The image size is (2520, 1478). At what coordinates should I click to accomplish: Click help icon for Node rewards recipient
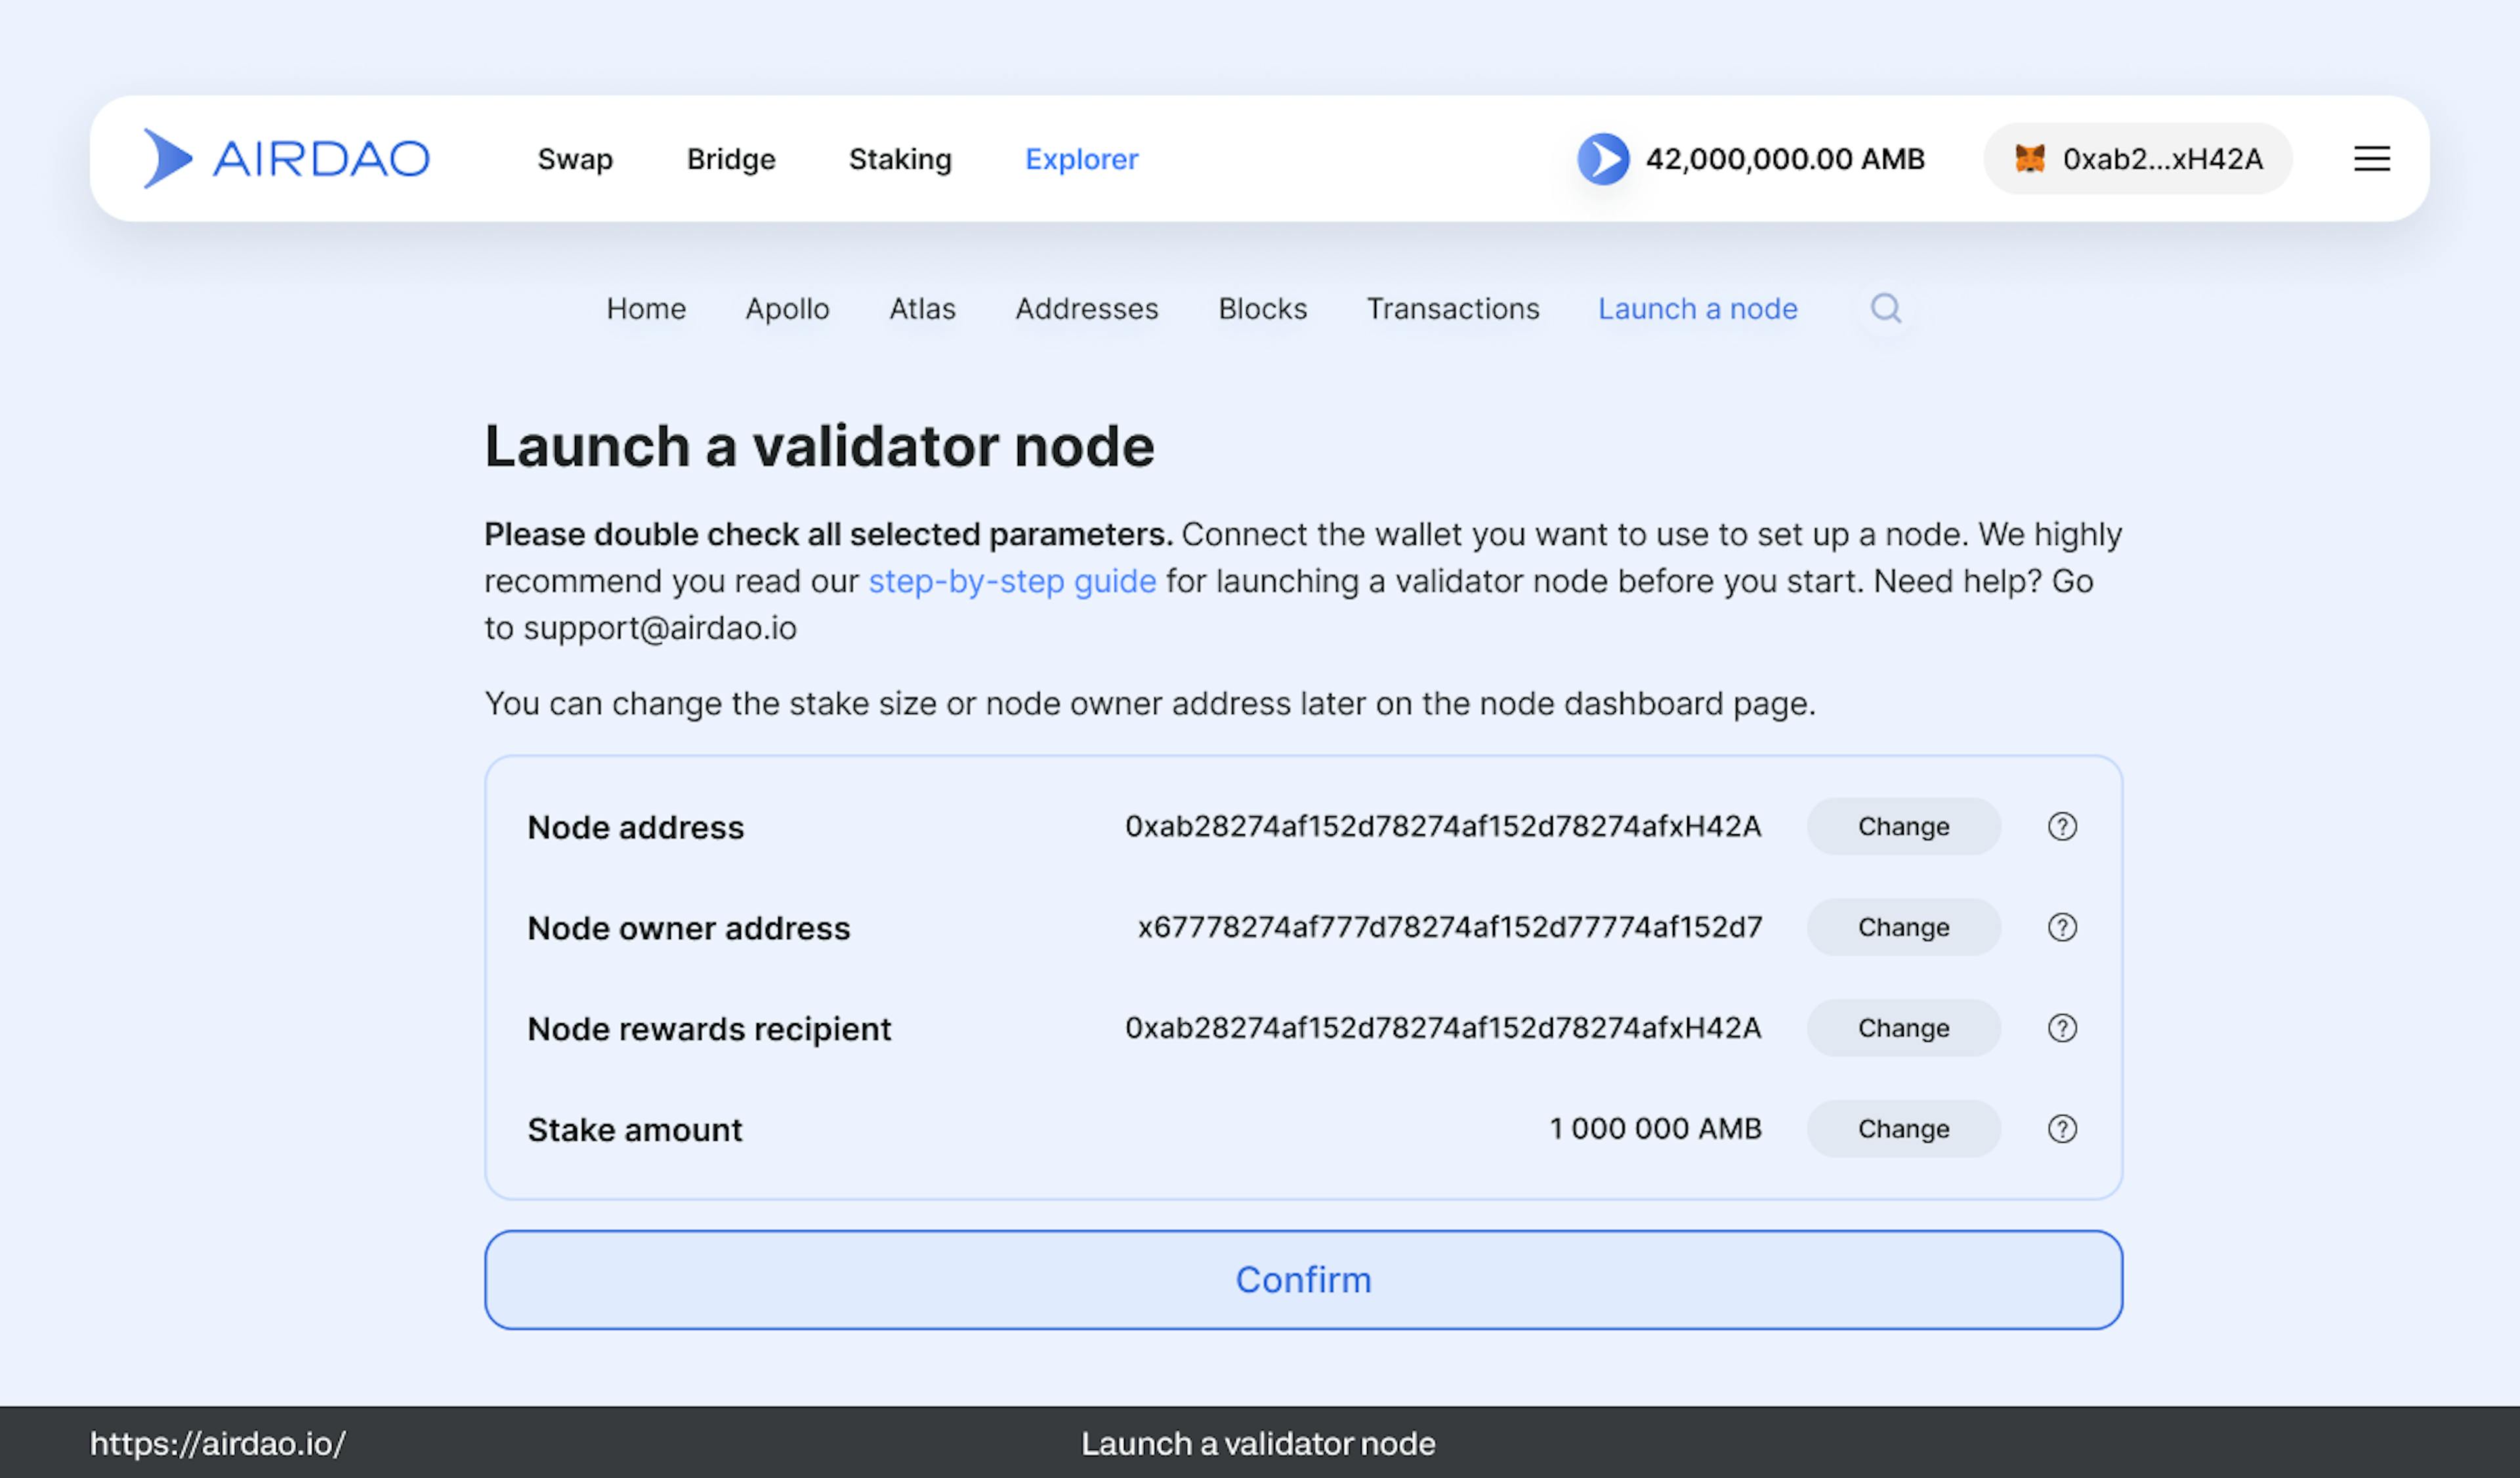point(2062,1028)
